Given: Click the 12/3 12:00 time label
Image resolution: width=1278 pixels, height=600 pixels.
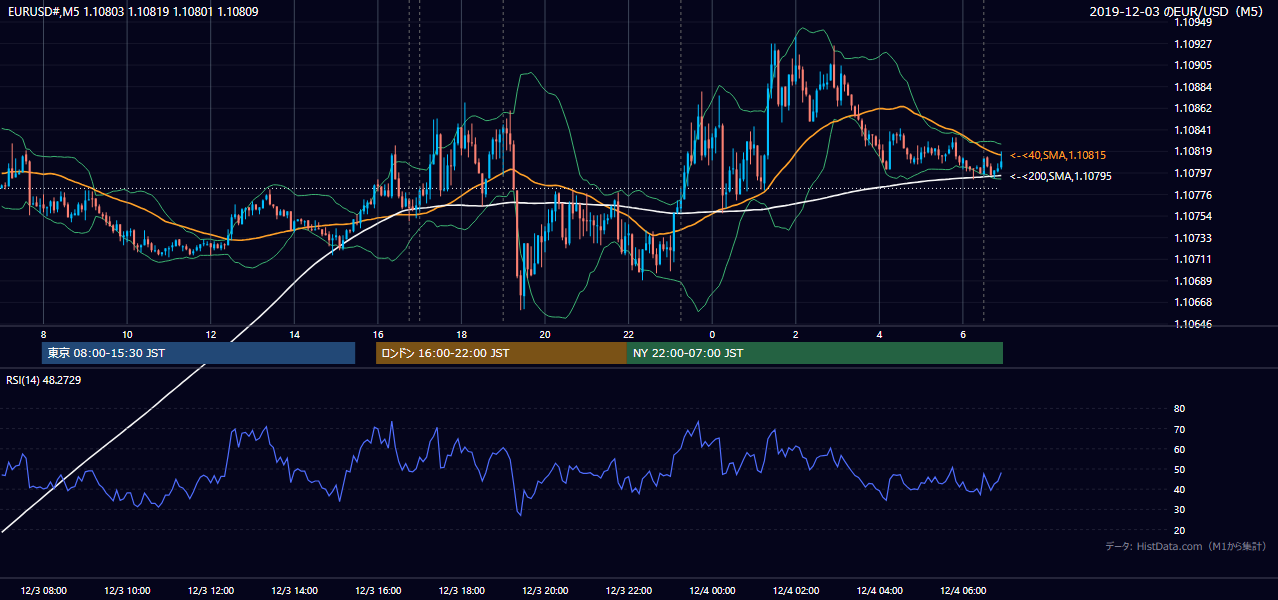Looking at the screenshot, I should [210, 590].
